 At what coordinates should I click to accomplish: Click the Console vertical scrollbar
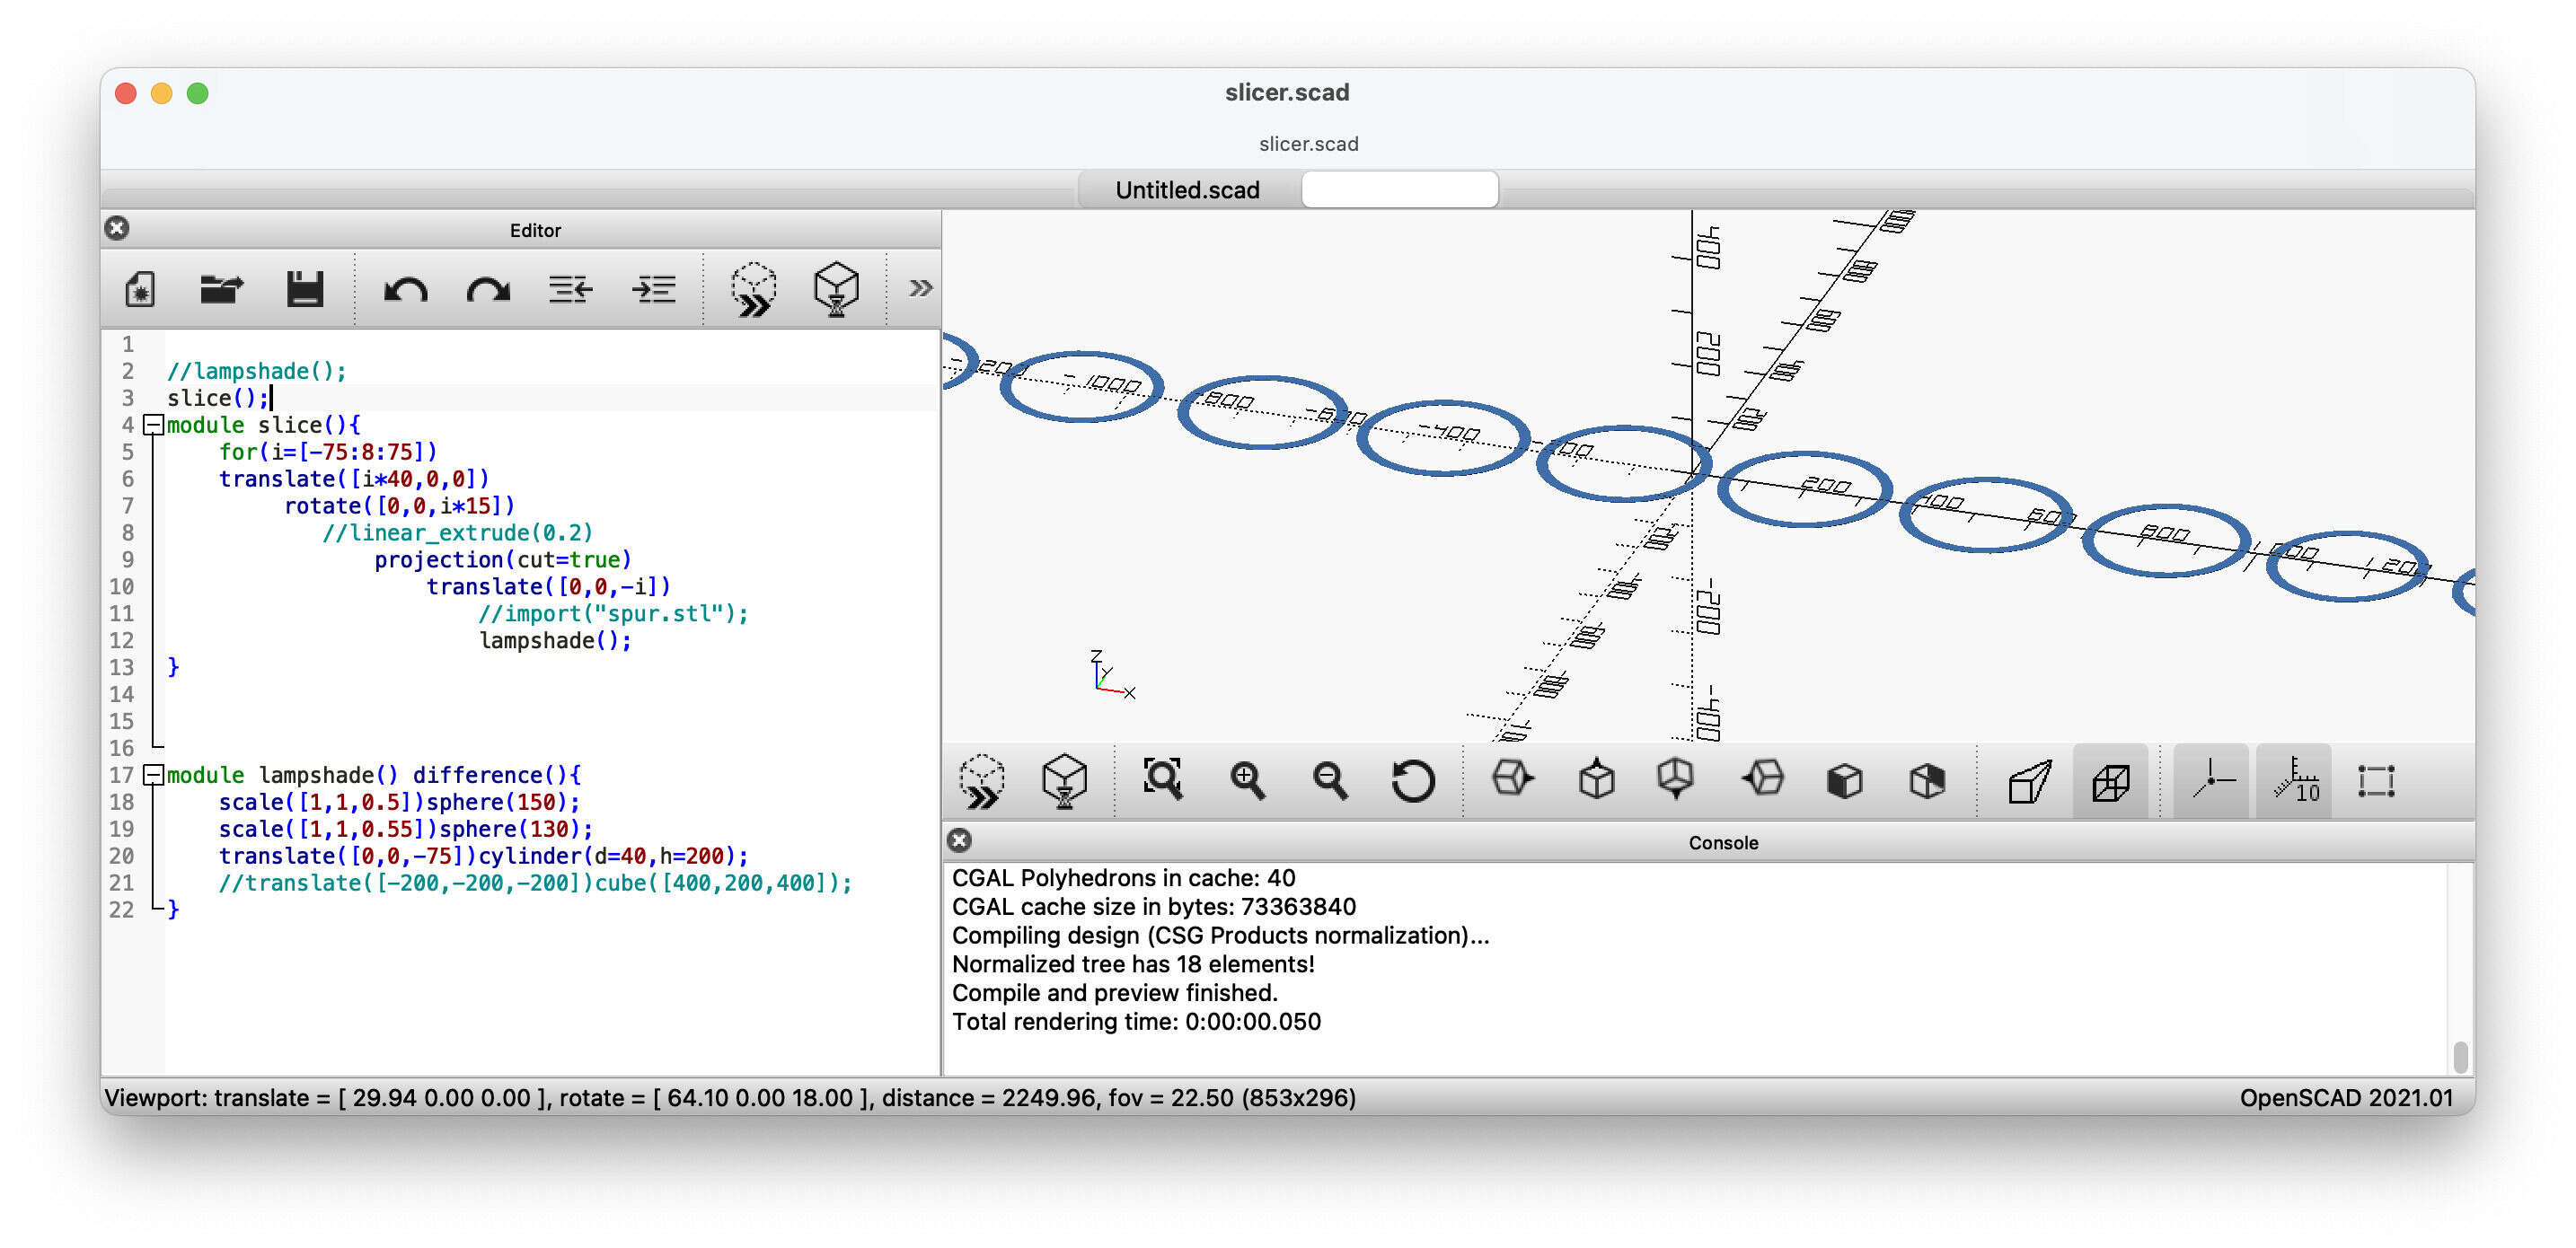pos(2460,1056)
